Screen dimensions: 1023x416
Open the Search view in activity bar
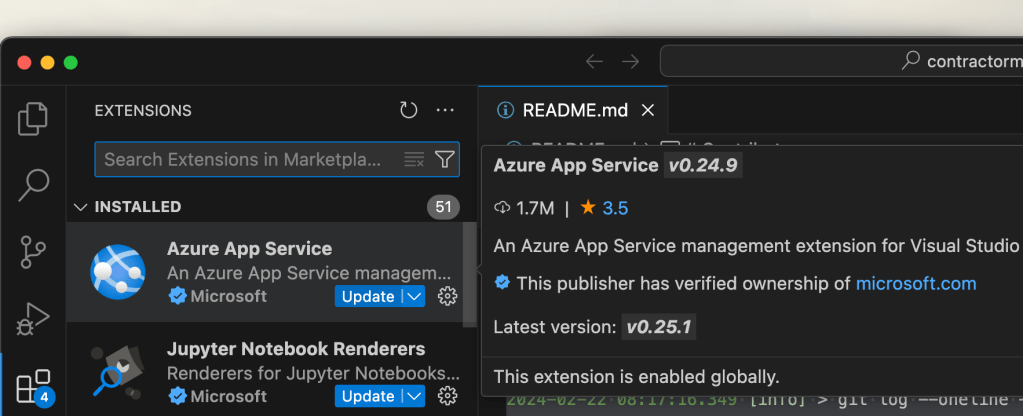click(x=33, y=185)
